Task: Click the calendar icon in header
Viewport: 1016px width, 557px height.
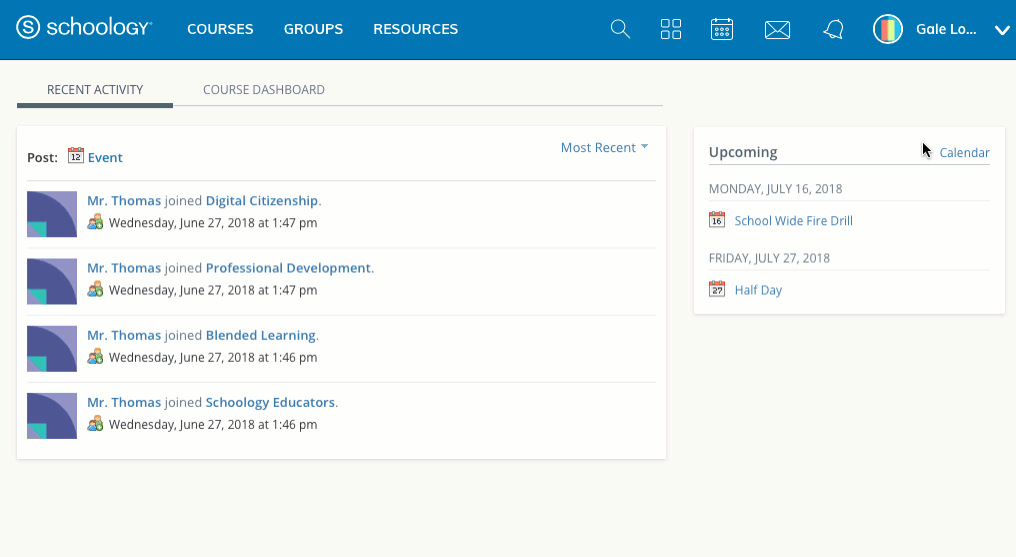Action: coord(722,29)
